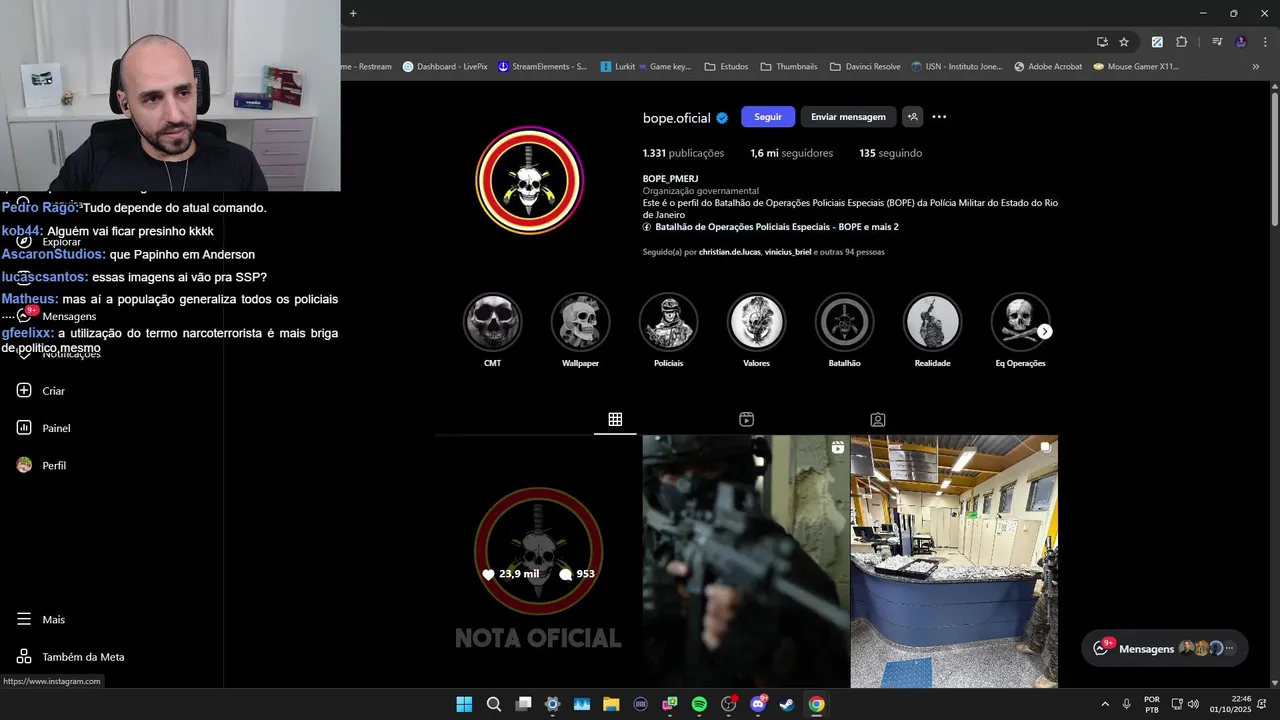
Task: Open the browser extensions puzzle icon
Action: [x=1181, y=42]
